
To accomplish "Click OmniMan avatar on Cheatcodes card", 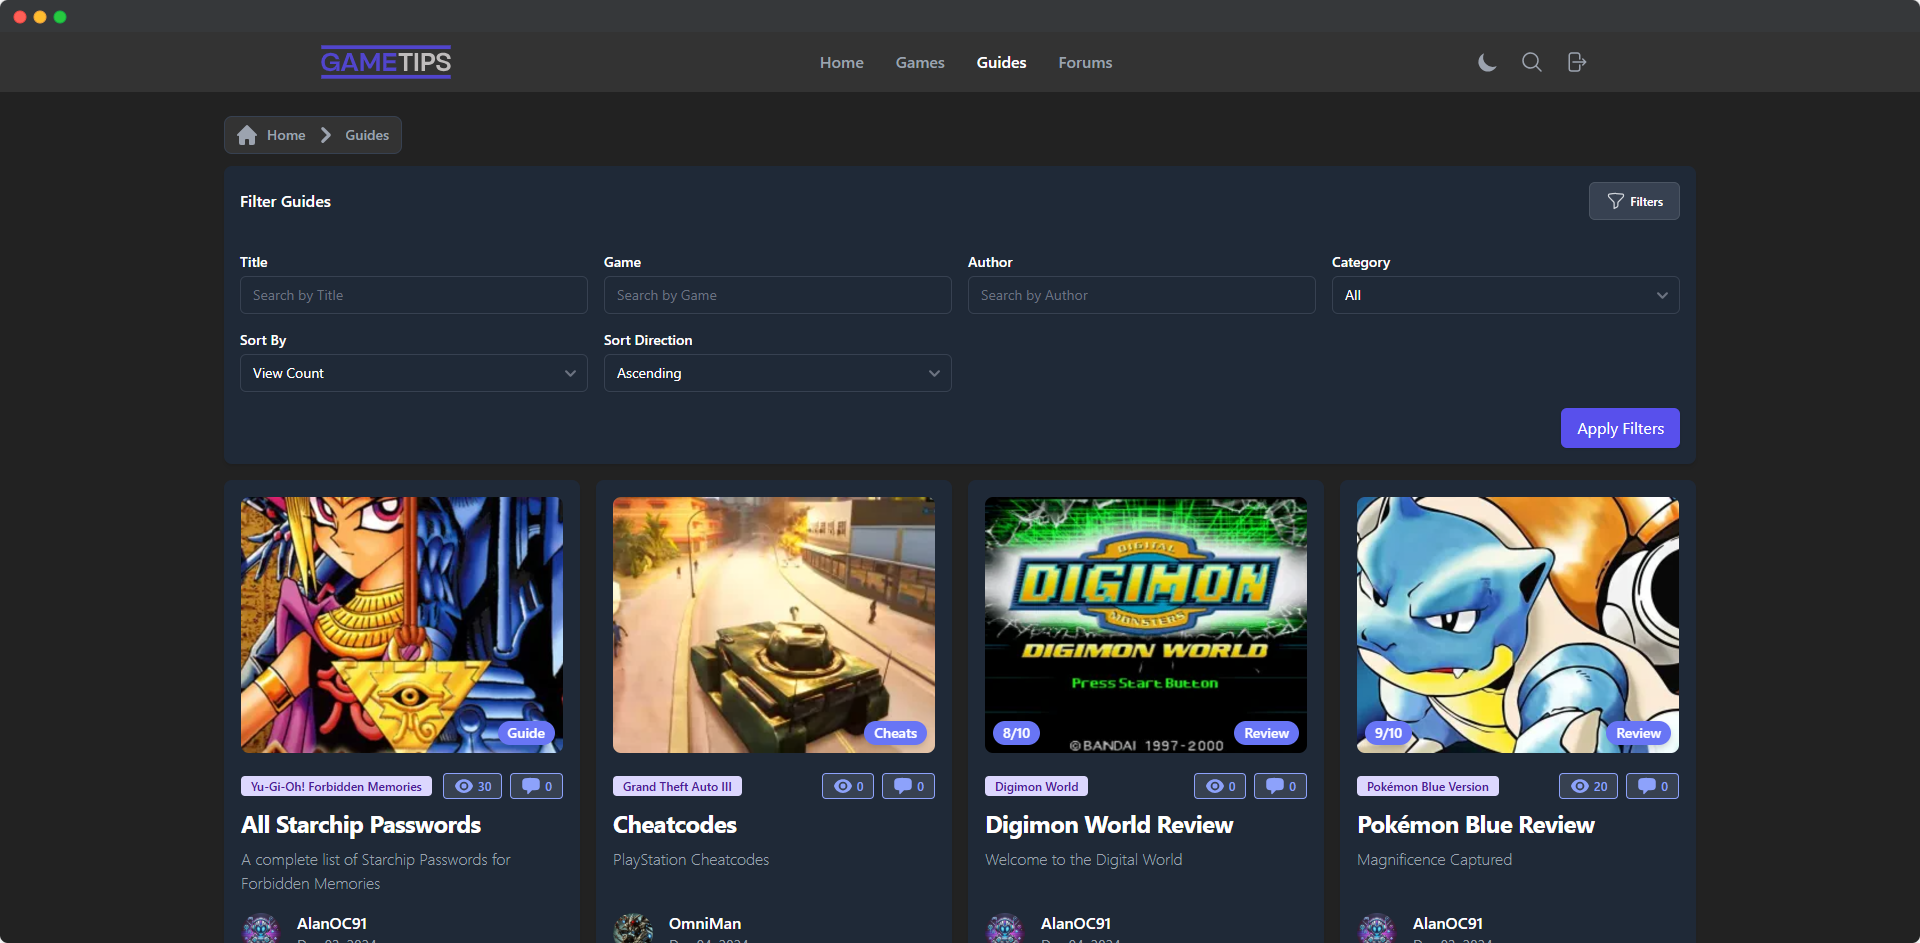I will (633, 929).
